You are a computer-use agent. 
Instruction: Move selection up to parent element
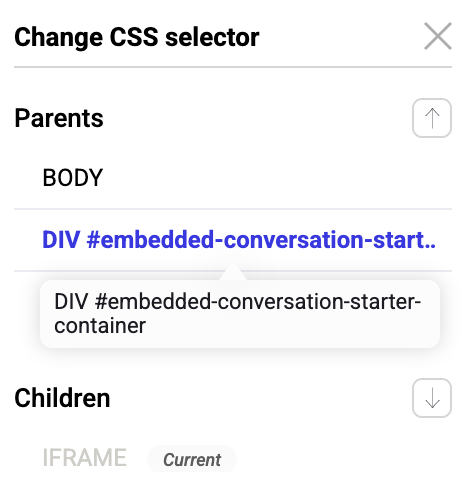(432, 118)
